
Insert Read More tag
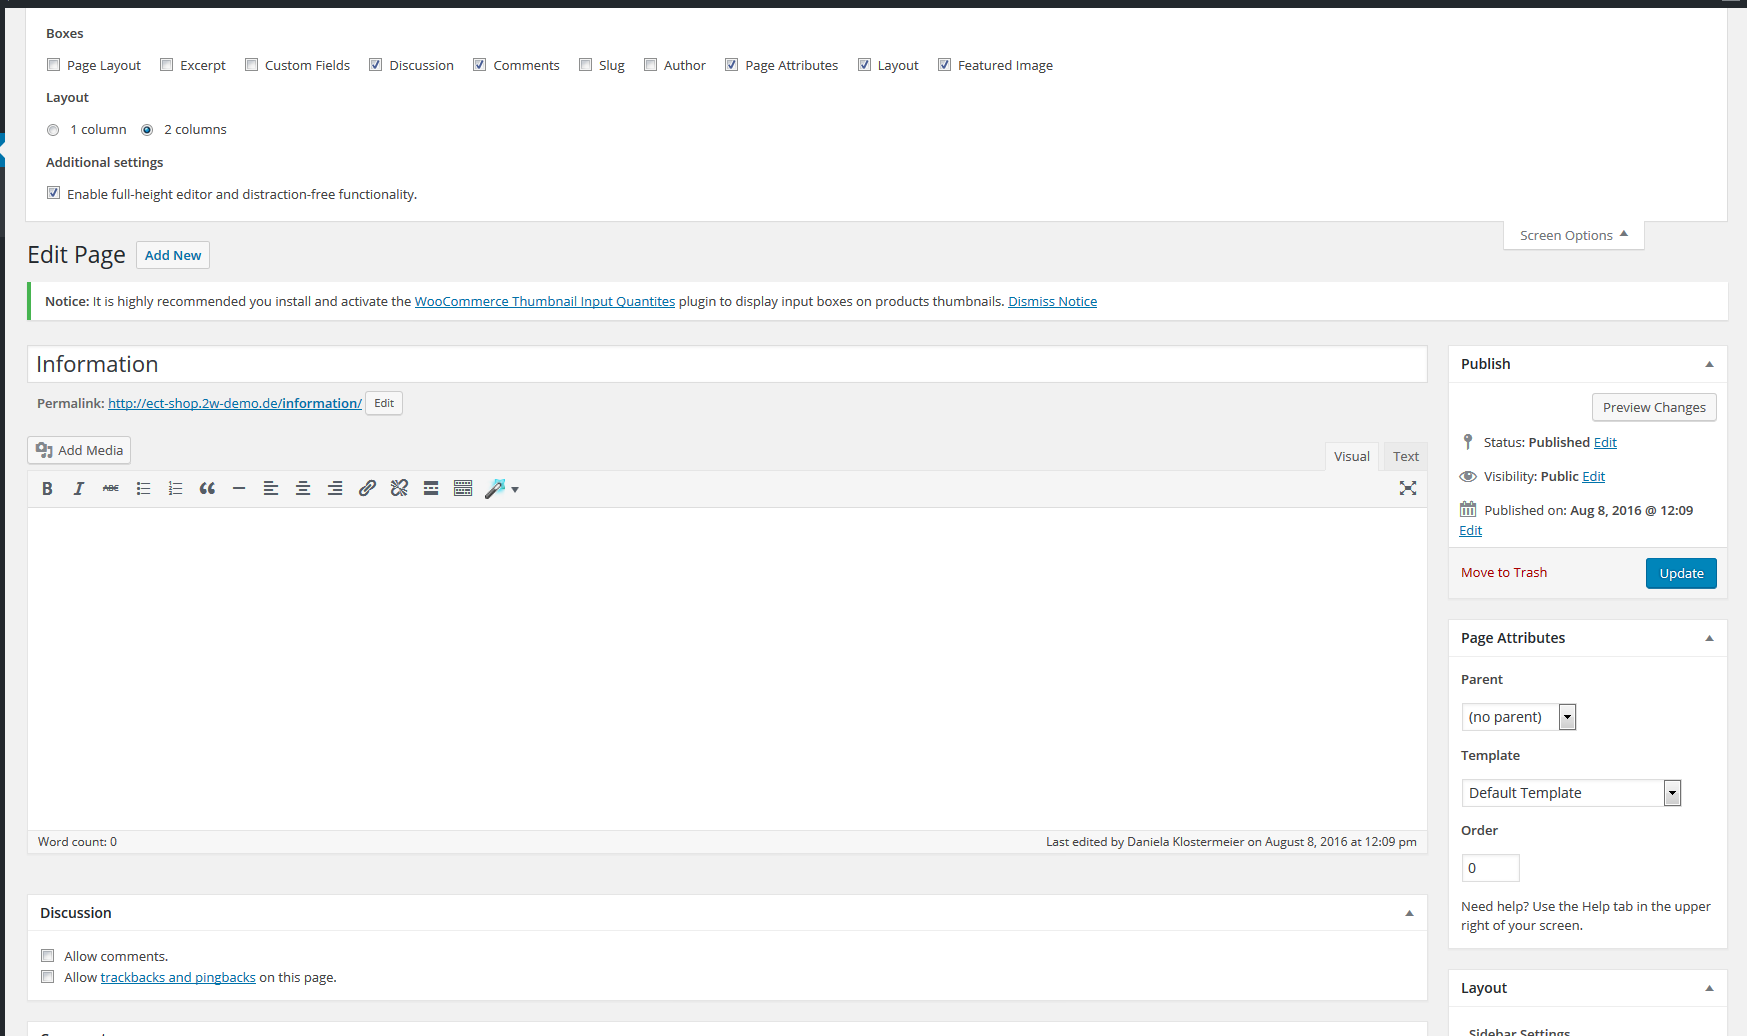[431, 489]
